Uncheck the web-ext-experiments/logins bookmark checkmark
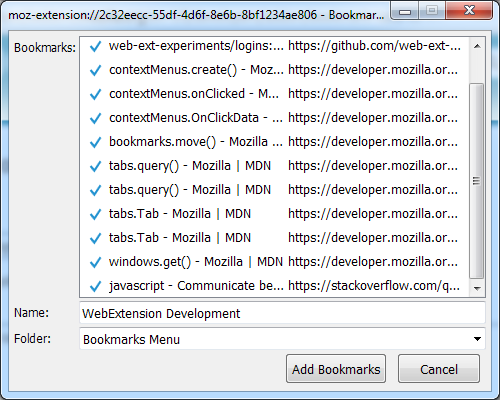The image size is (500, 400). point(95,46)
